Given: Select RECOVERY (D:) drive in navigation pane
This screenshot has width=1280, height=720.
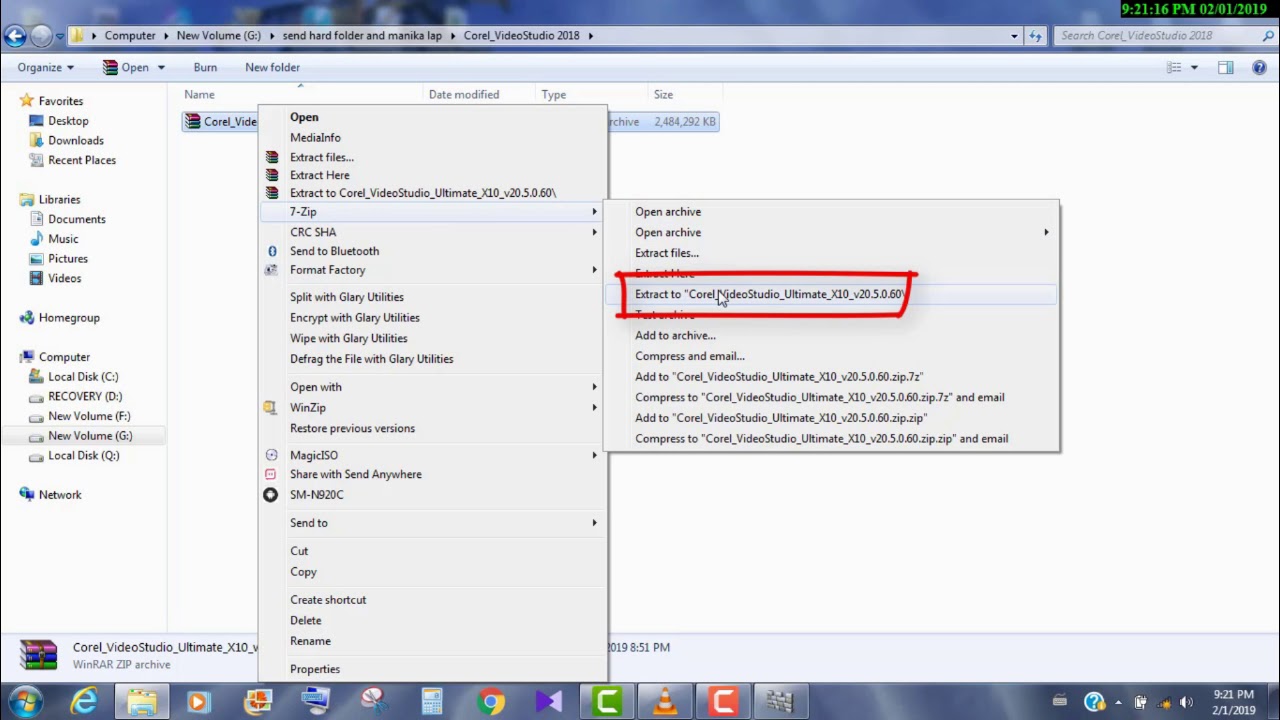Looking at the screenshot, I should click(85, 396).
